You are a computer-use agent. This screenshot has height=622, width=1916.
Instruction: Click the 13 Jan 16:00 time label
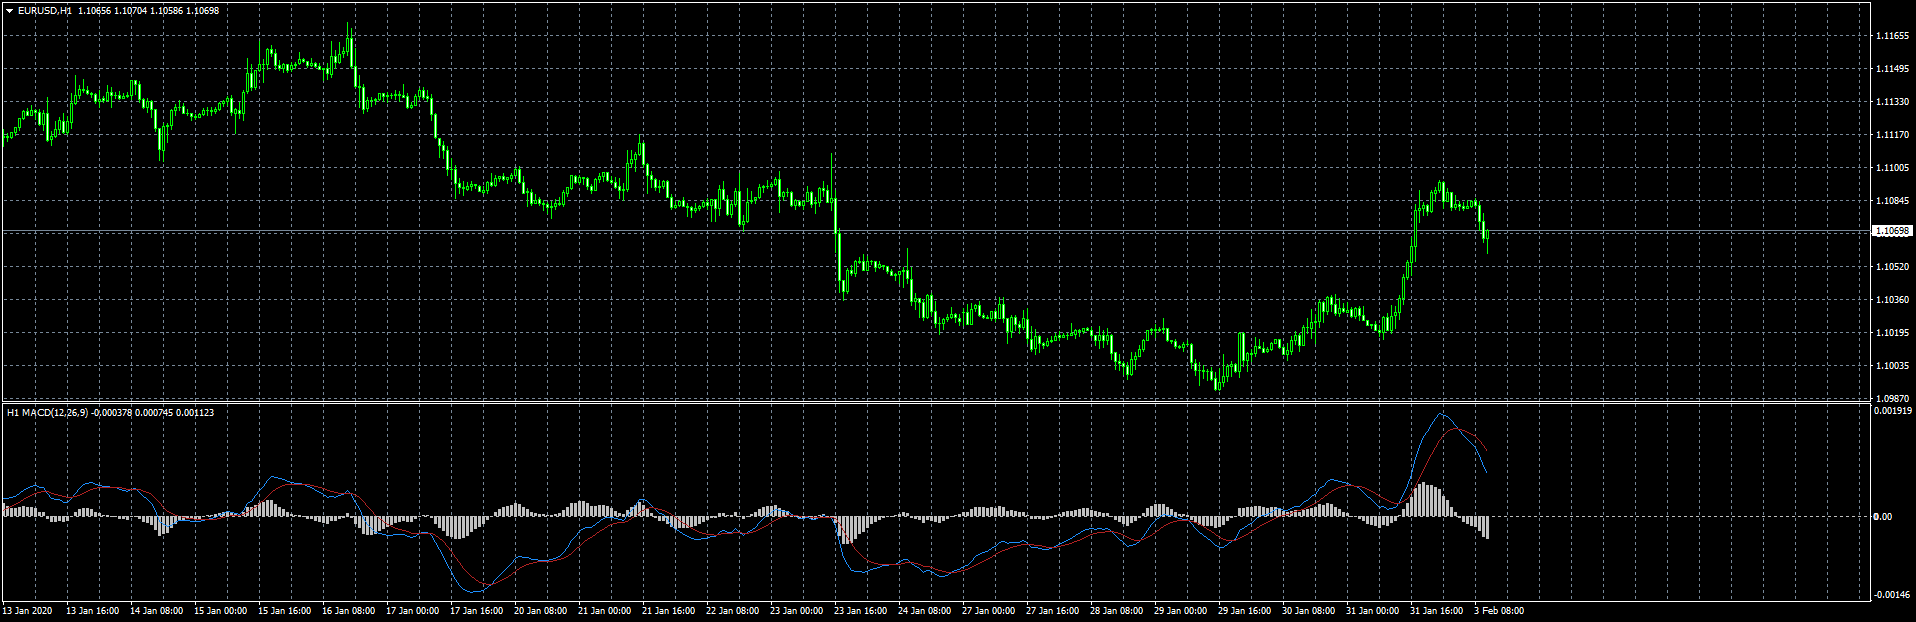click(x=92, y=611)
